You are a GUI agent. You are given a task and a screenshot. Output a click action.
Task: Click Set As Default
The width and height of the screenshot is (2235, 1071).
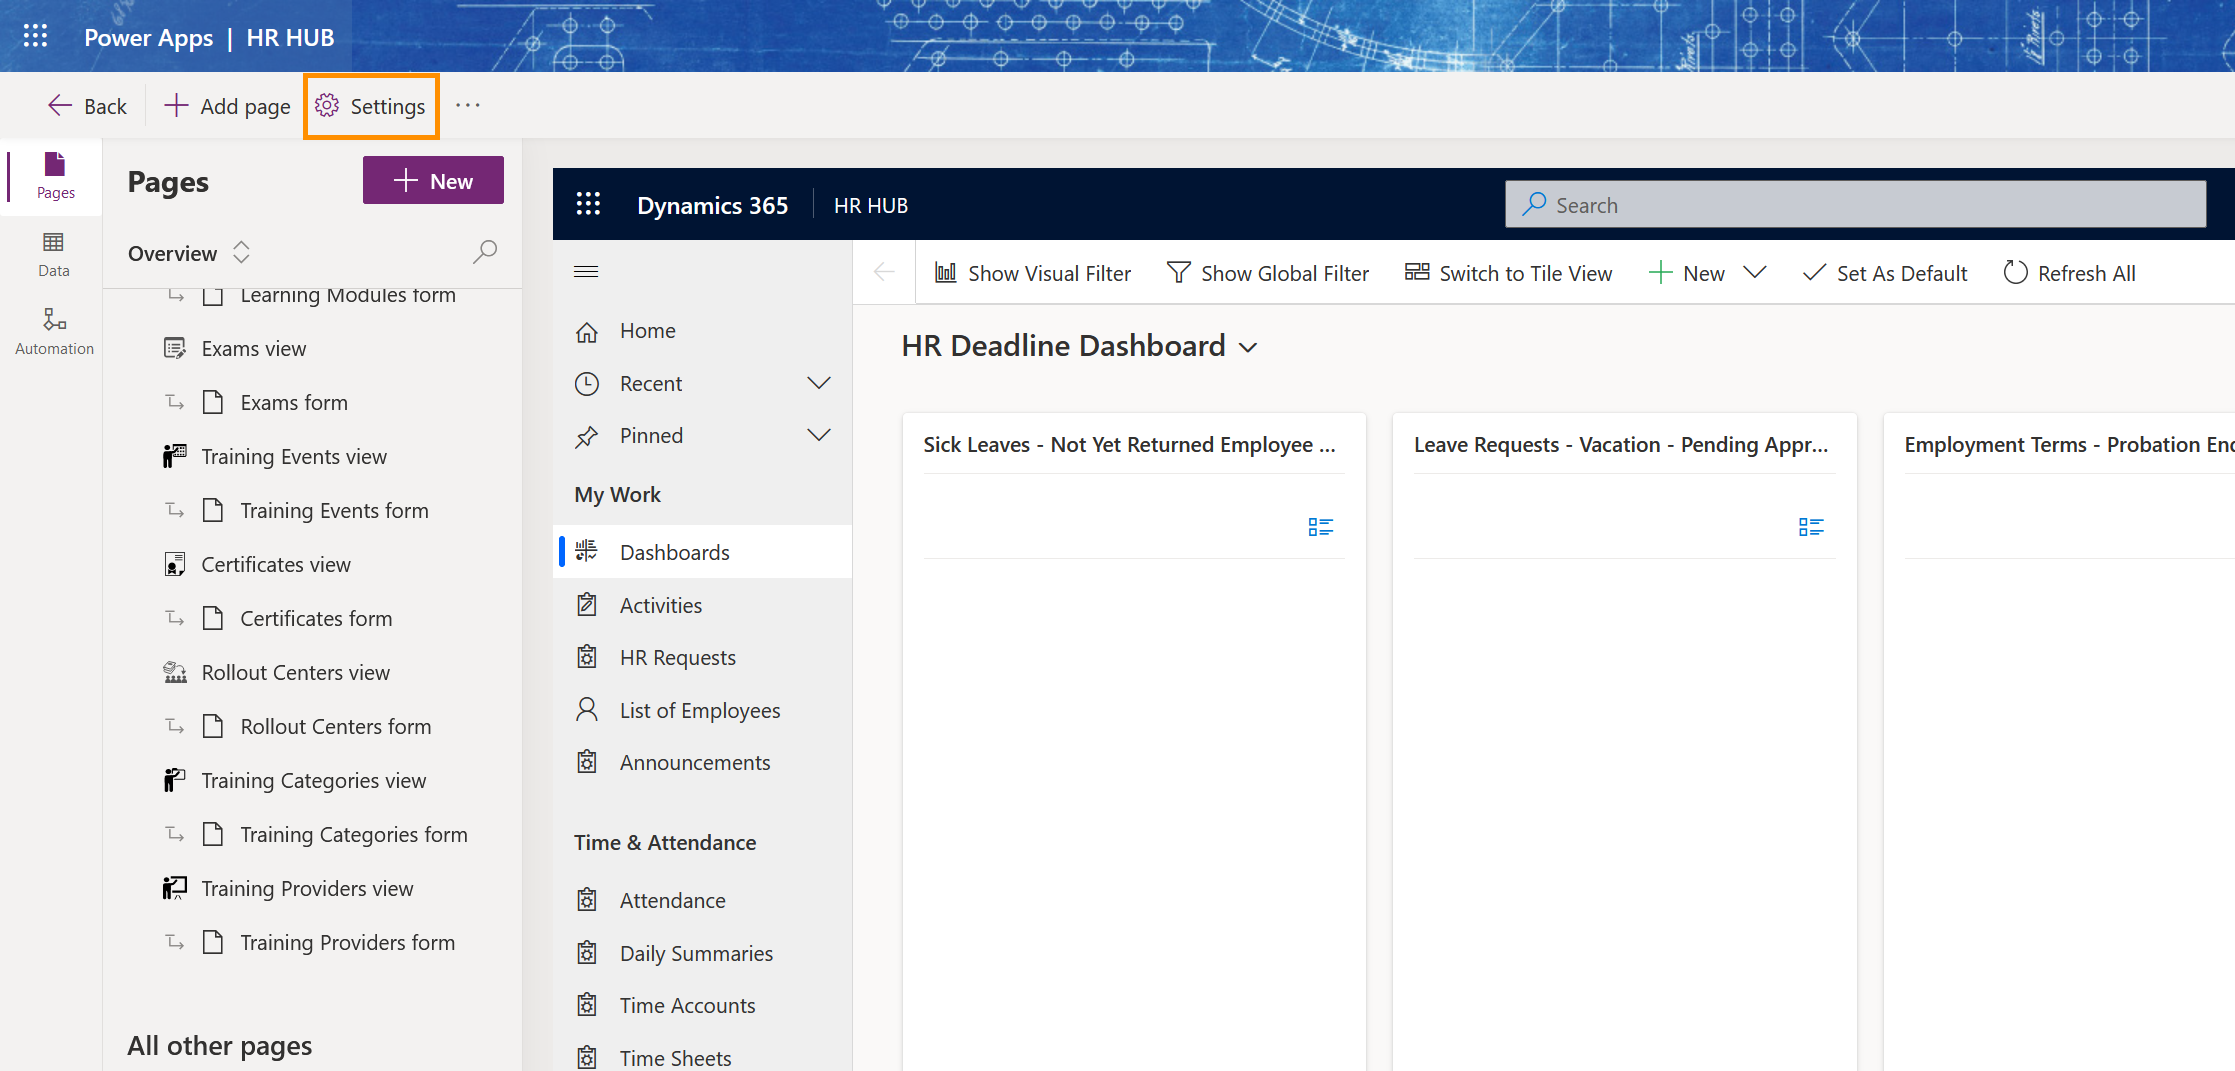1885,273
